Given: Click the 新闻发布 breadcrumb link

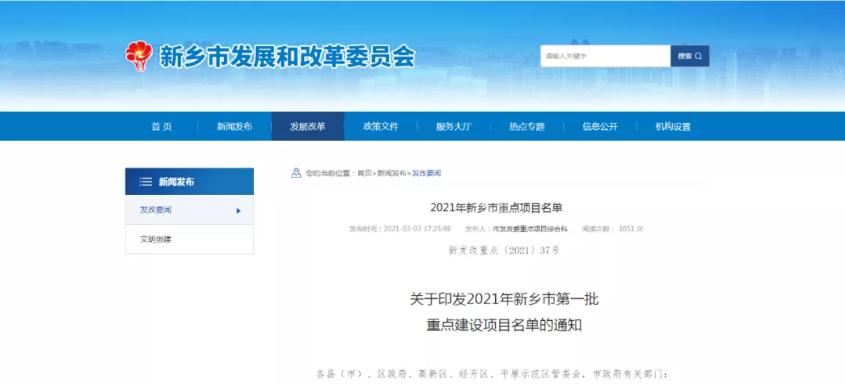Looking at the screenshot, I should point(392,173).
